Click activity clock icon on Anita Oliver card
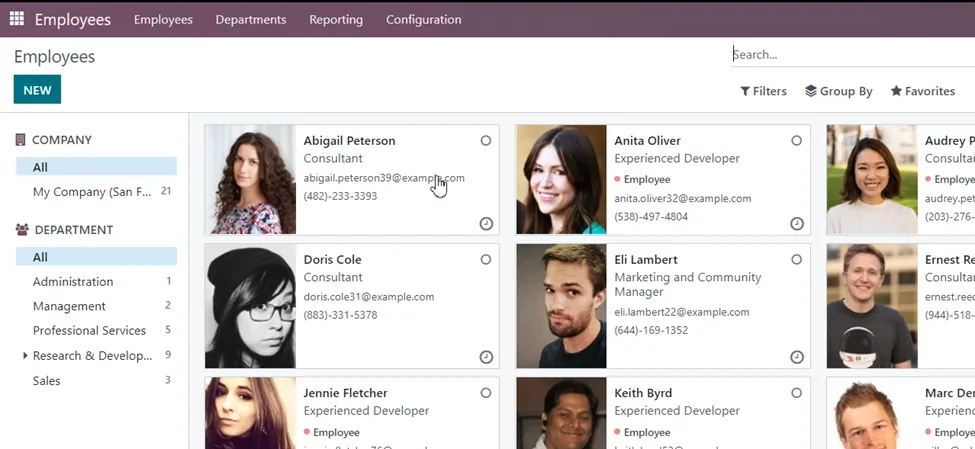Viewport: 975px width, 449px height. pos(797,223)
